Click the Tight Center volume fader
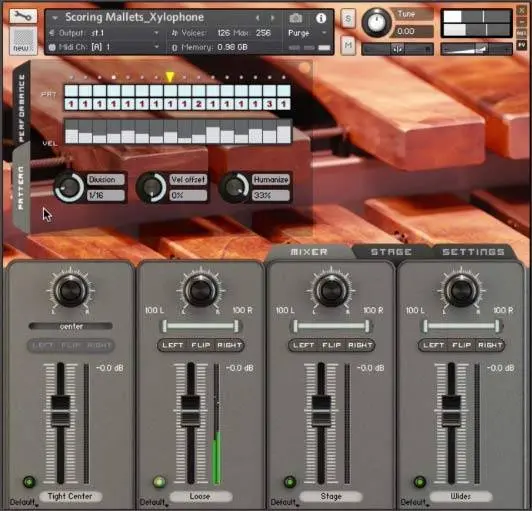The image size is (532, 511). coord(60,410)
